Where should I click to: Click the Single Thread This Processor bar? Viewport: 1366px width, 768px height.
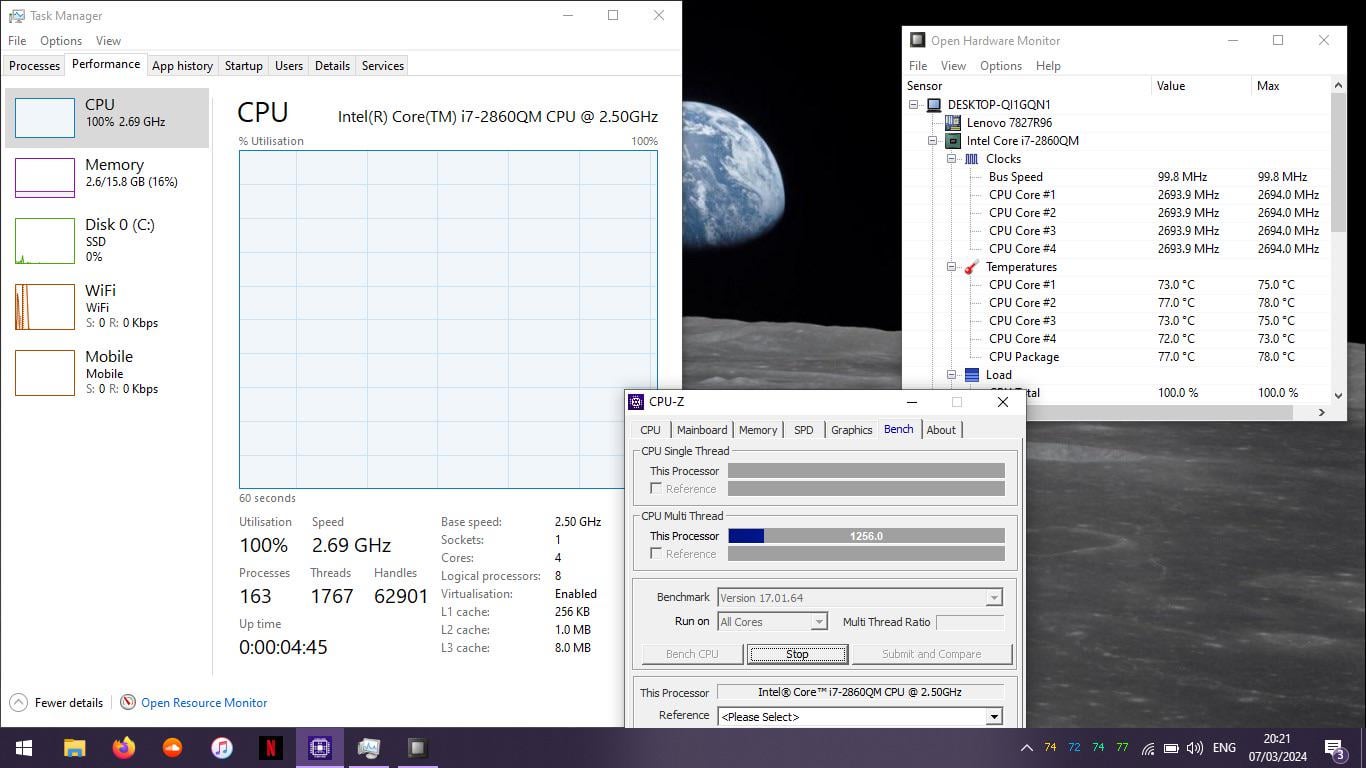click(x=866, y=471)
